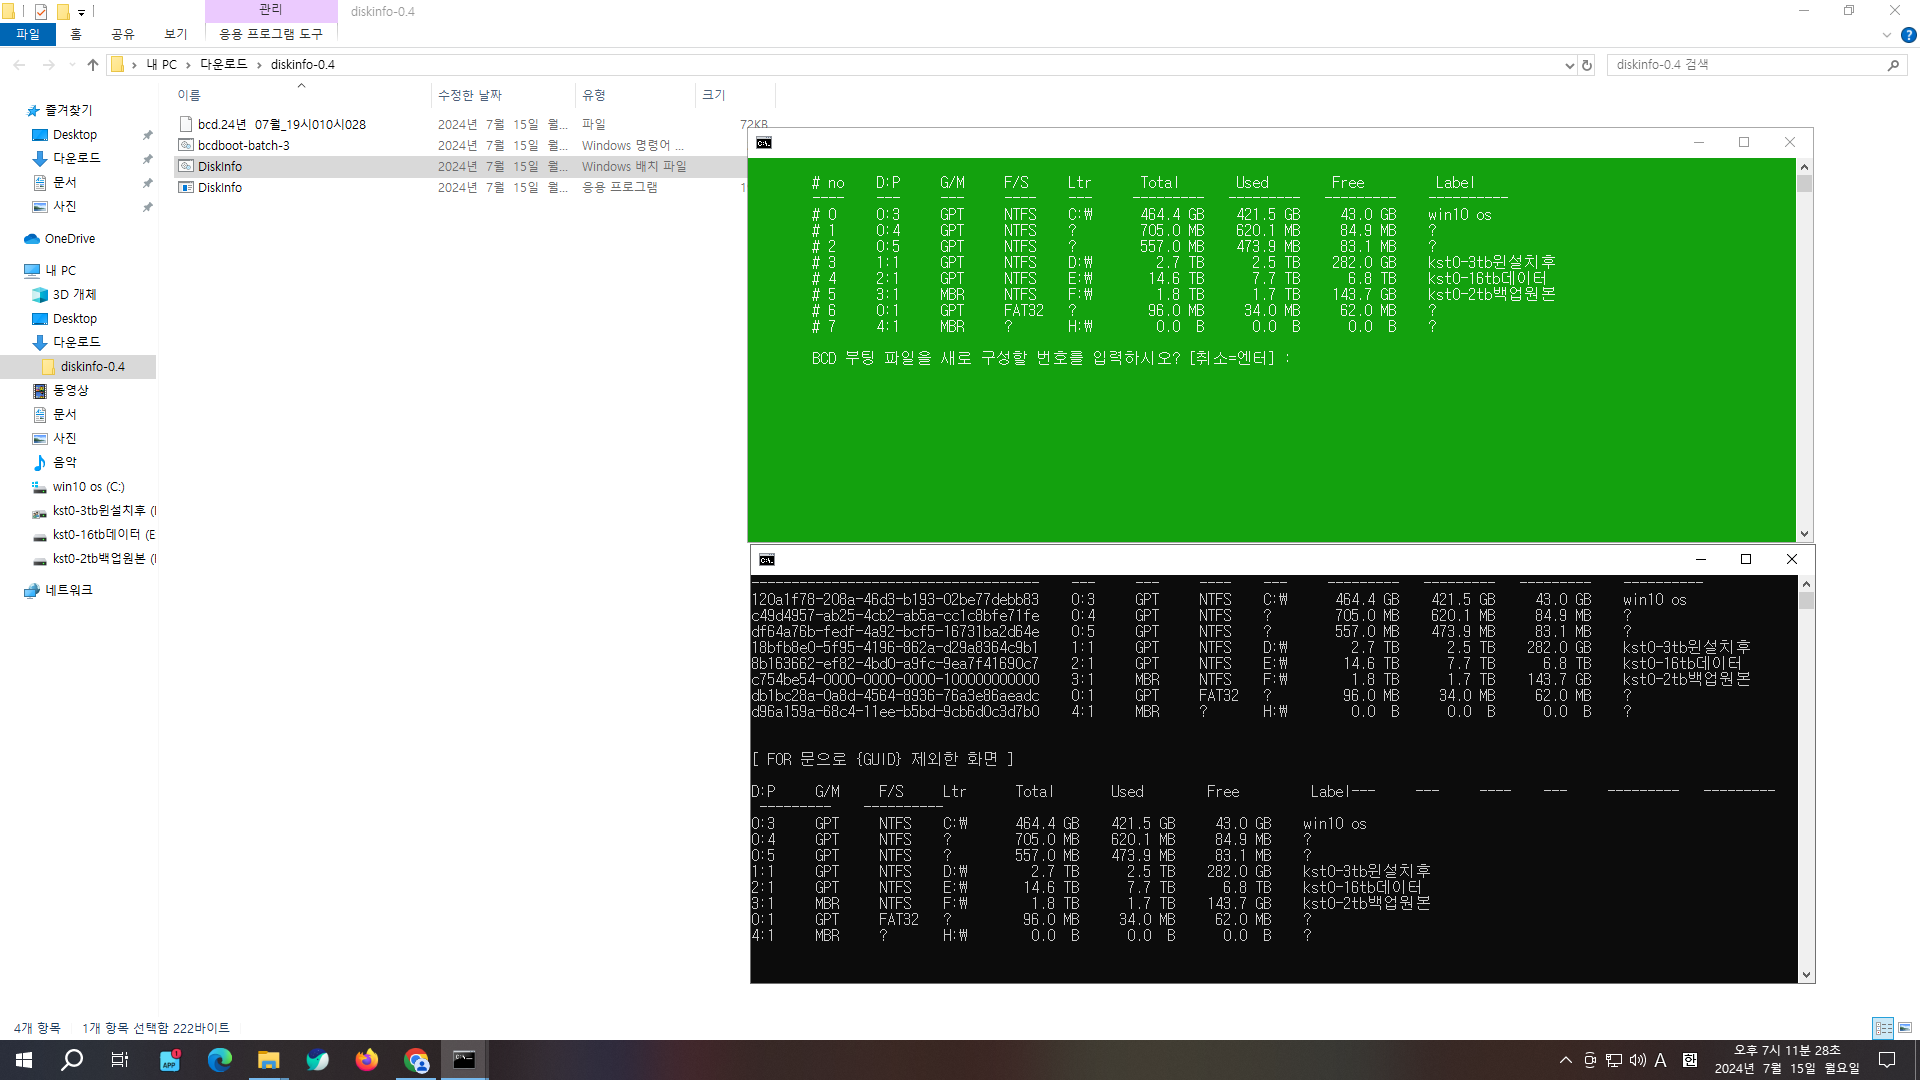The image size is (1920, 1080).
Task: Open taskbar search magnifier
Action: click(72, 1060)
